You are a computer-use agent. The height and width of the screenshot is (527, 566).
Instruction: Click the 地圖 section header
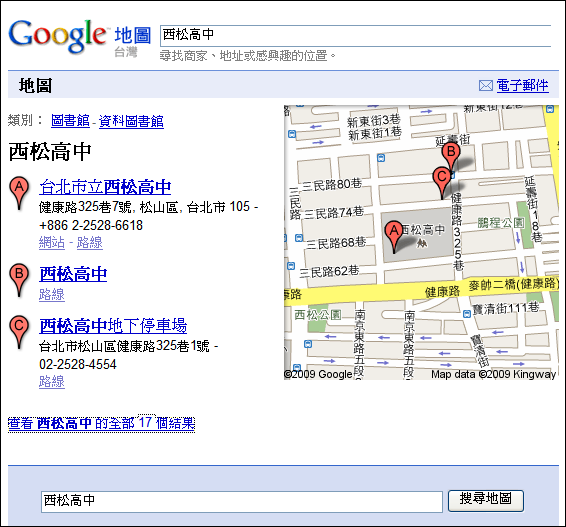point(35,86)
